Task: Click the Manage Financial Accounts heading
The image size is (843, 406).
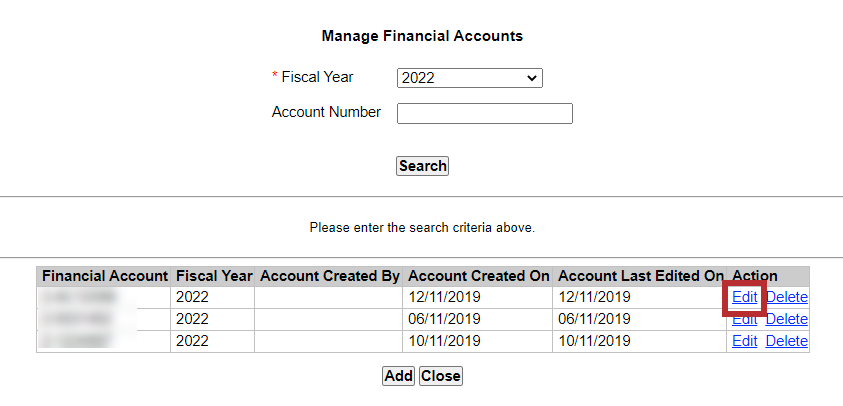Action: [422, 36]
